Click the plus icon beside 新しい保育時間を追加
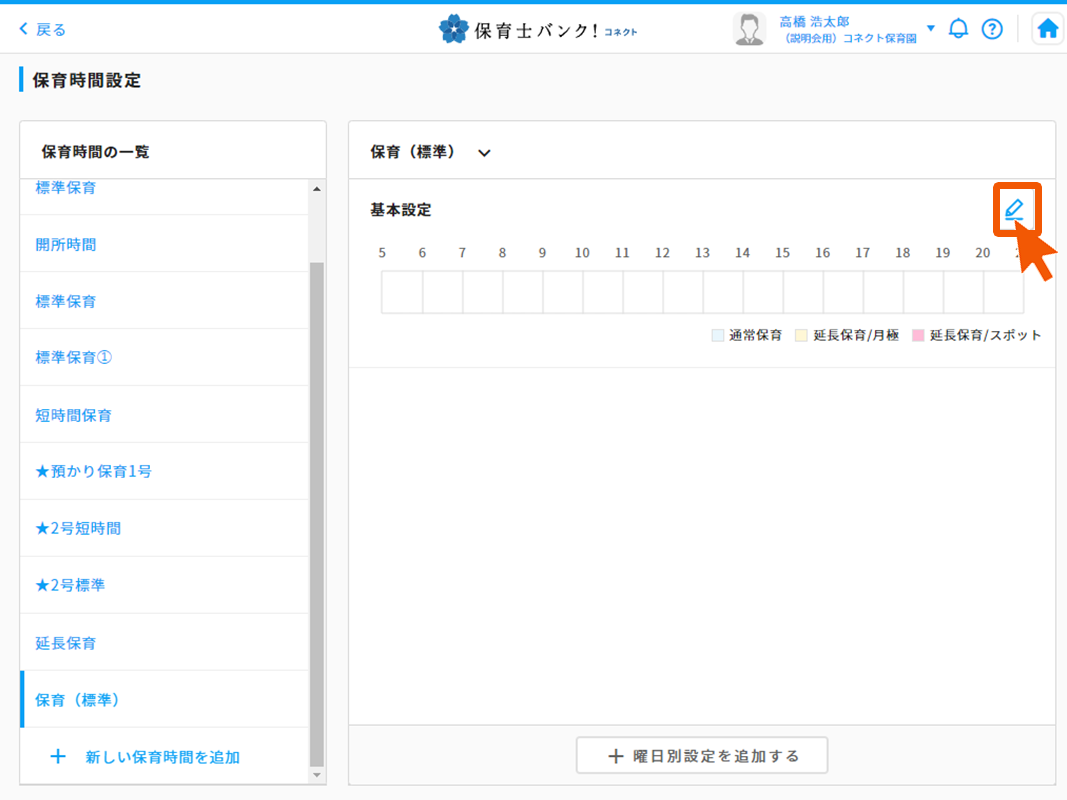 click(58, 757)
